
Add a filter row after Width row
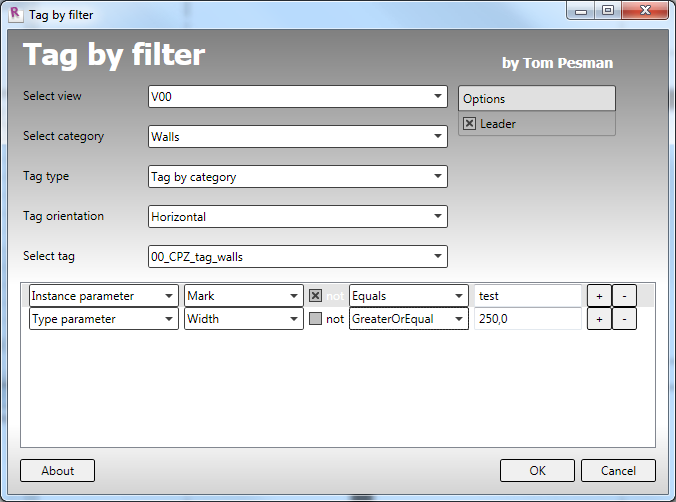599,319
